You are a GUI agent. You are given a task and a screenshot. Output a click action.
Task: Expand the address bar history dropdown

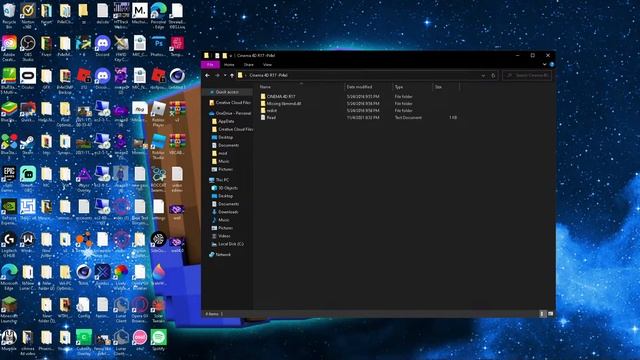[483, 76]
